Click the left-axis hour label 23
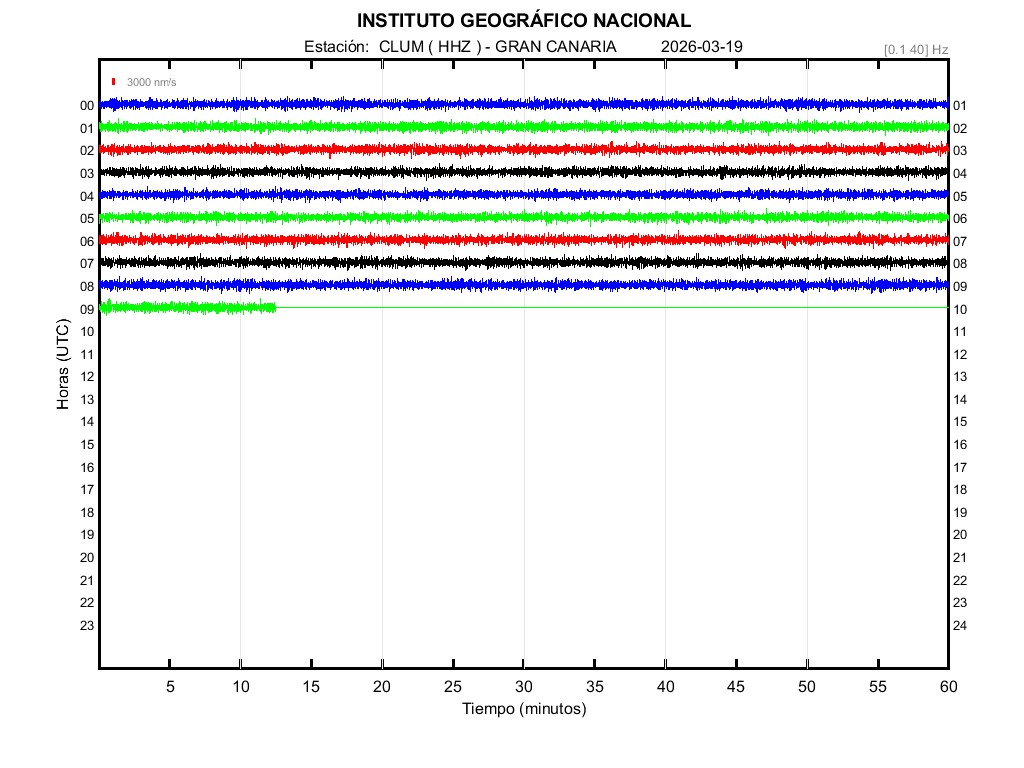 [87, 625]
